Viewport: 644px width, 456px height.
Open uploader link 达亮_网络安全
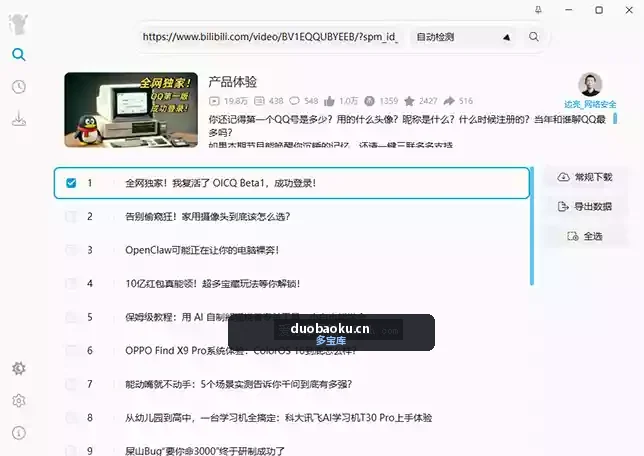point(590,104)
